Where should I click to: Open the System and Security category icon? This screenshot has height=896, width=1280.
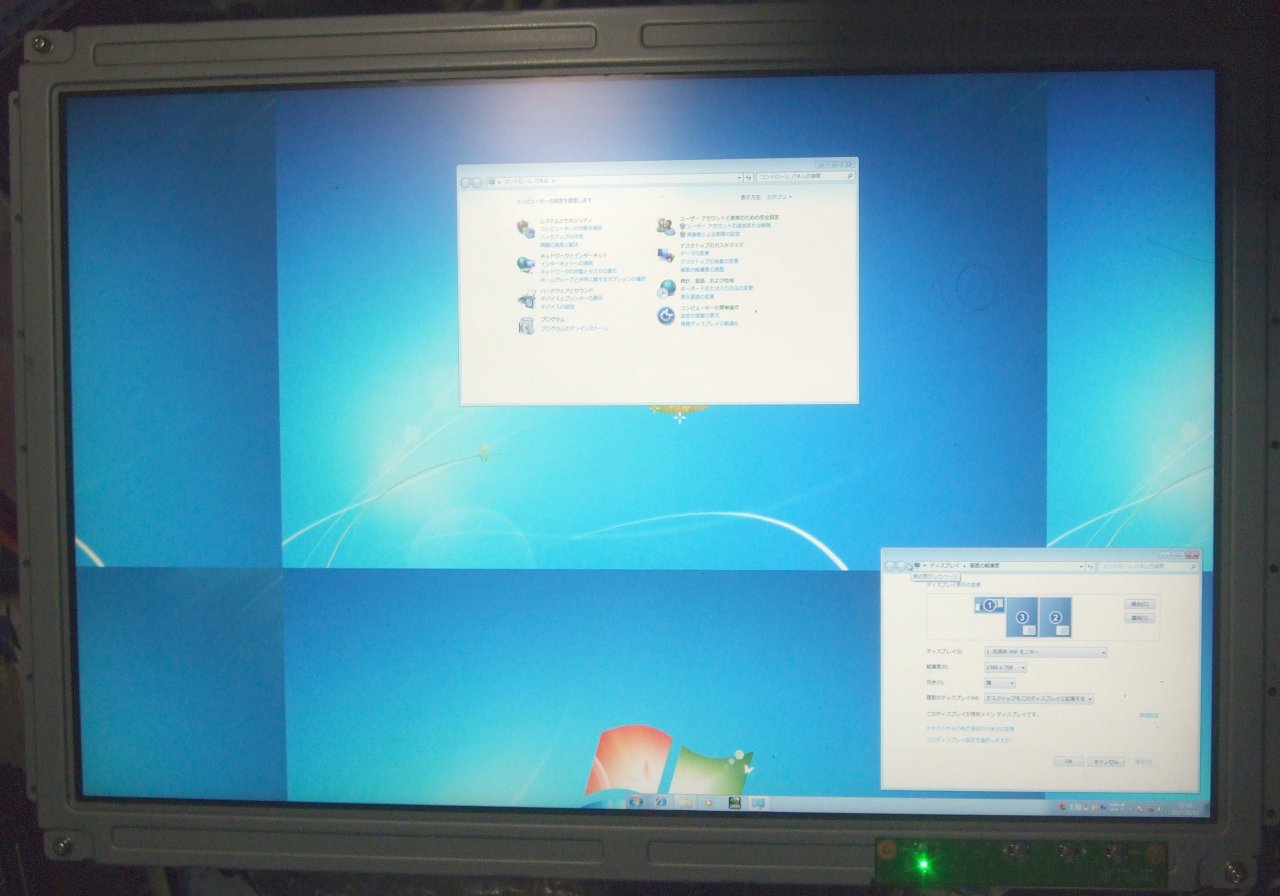pyautogui.click(x=526, y=229)
